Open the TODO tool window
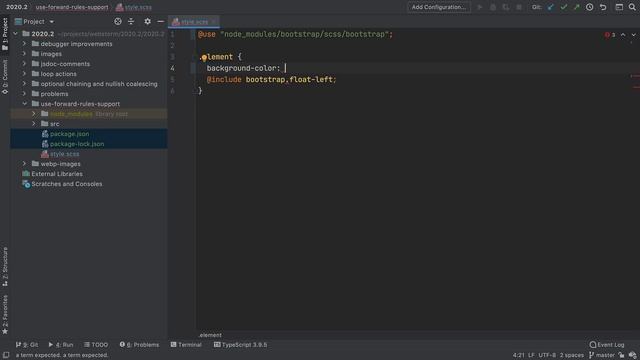The width and height of the screenshot is (640, 360). tap(96, 344)
